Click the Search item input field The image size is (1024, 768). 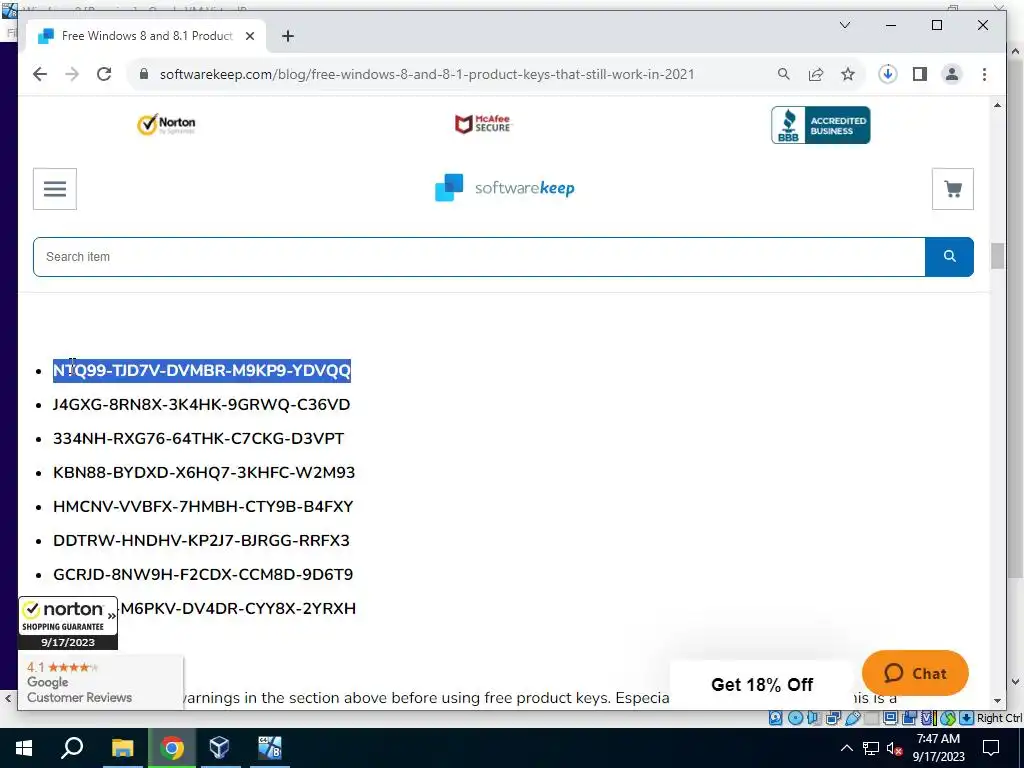[x=479, y=257]
